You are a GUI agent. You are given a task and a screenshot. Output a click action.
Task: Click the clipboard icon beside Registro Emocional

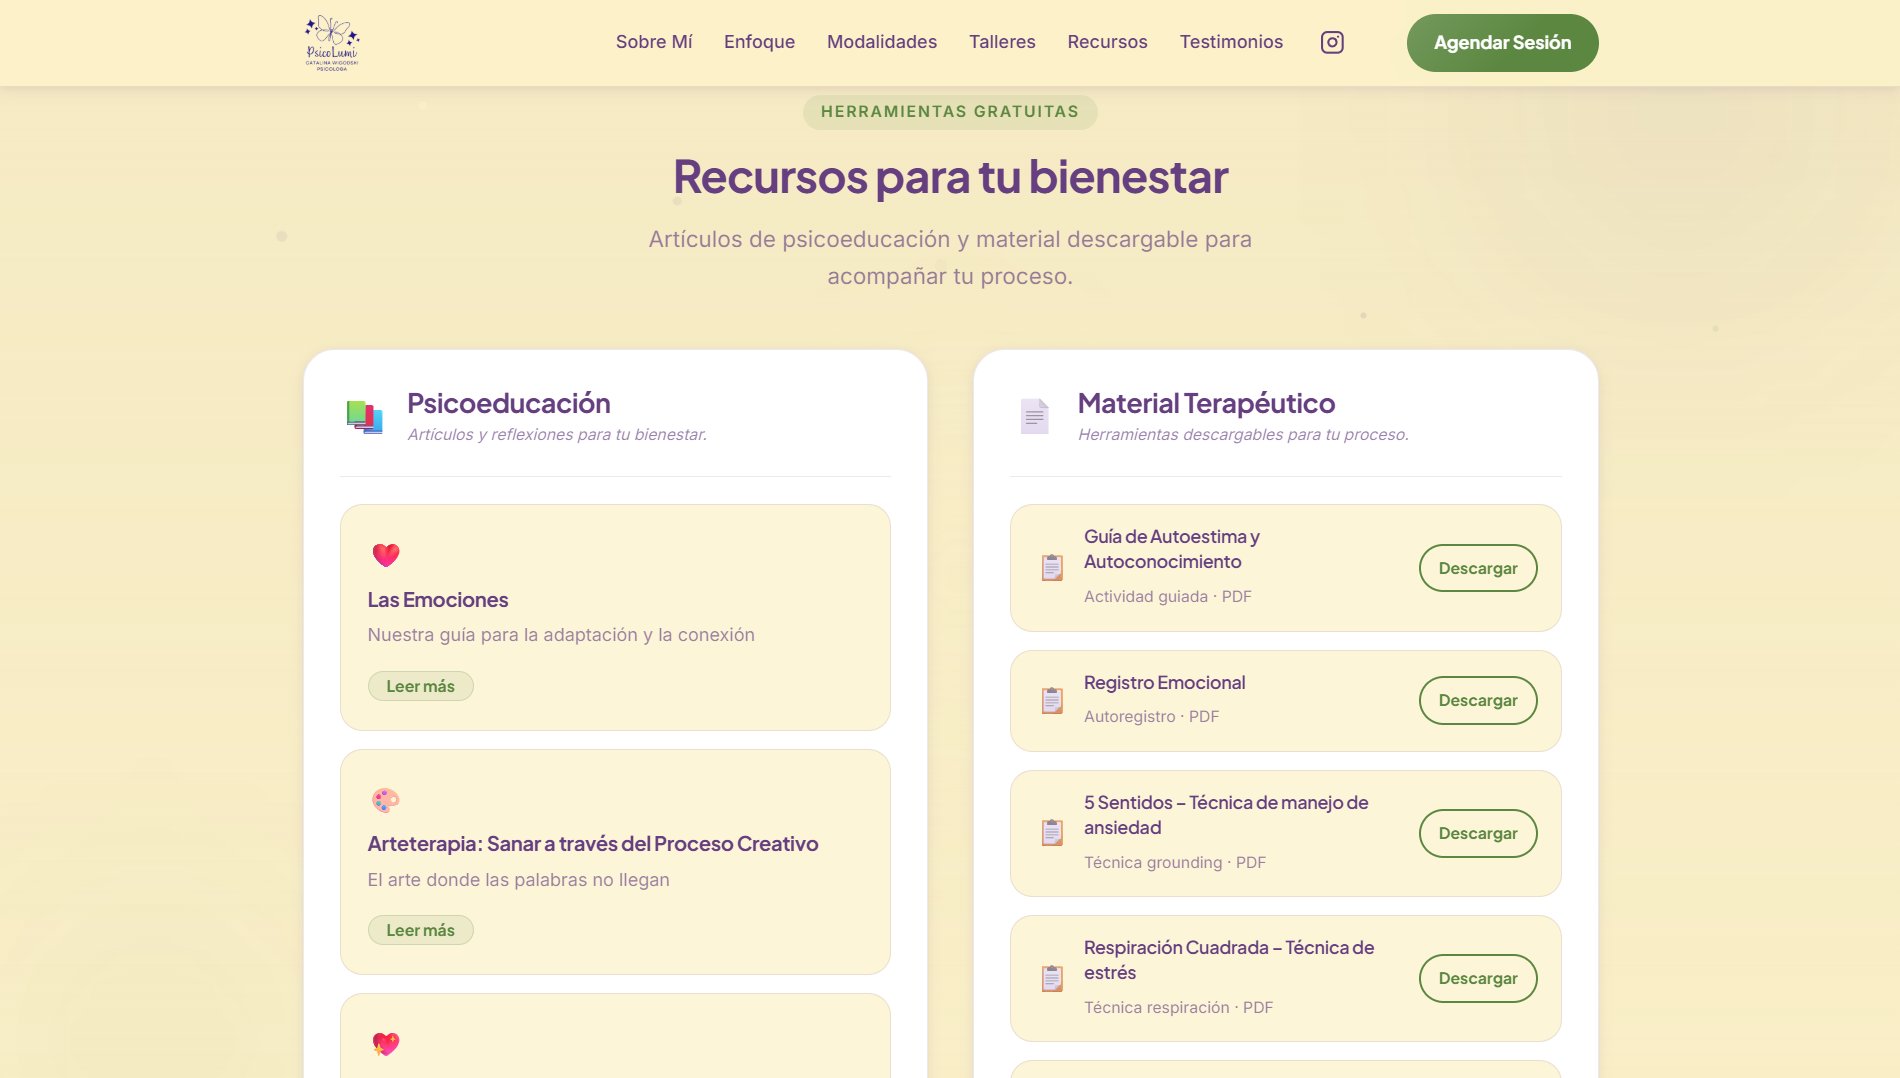1052,701
